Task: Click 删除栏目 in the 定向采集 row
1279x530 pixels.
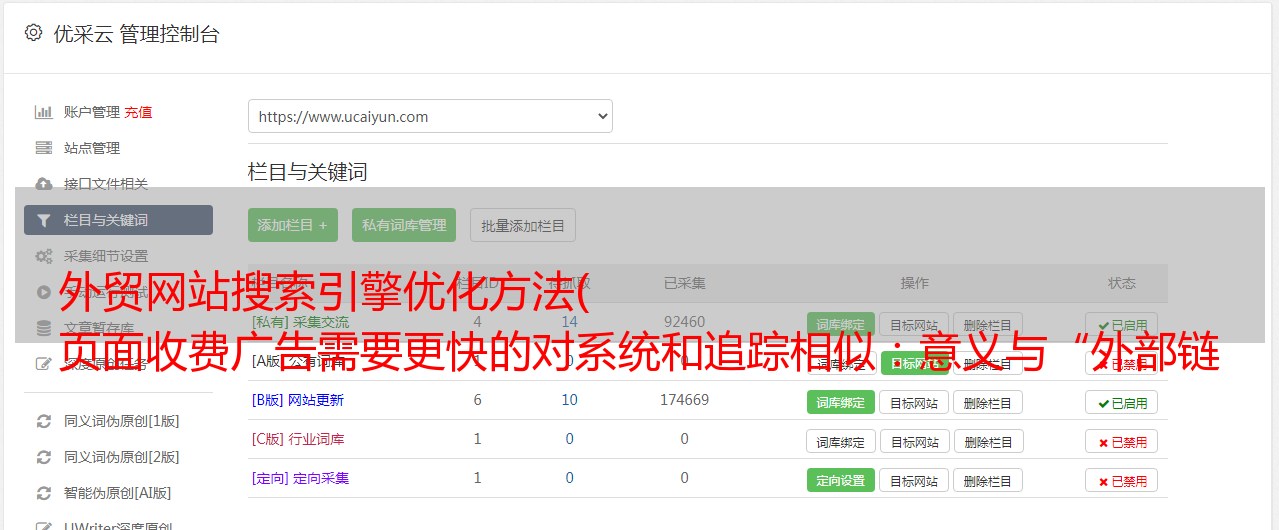Action: tap(988, 480)
